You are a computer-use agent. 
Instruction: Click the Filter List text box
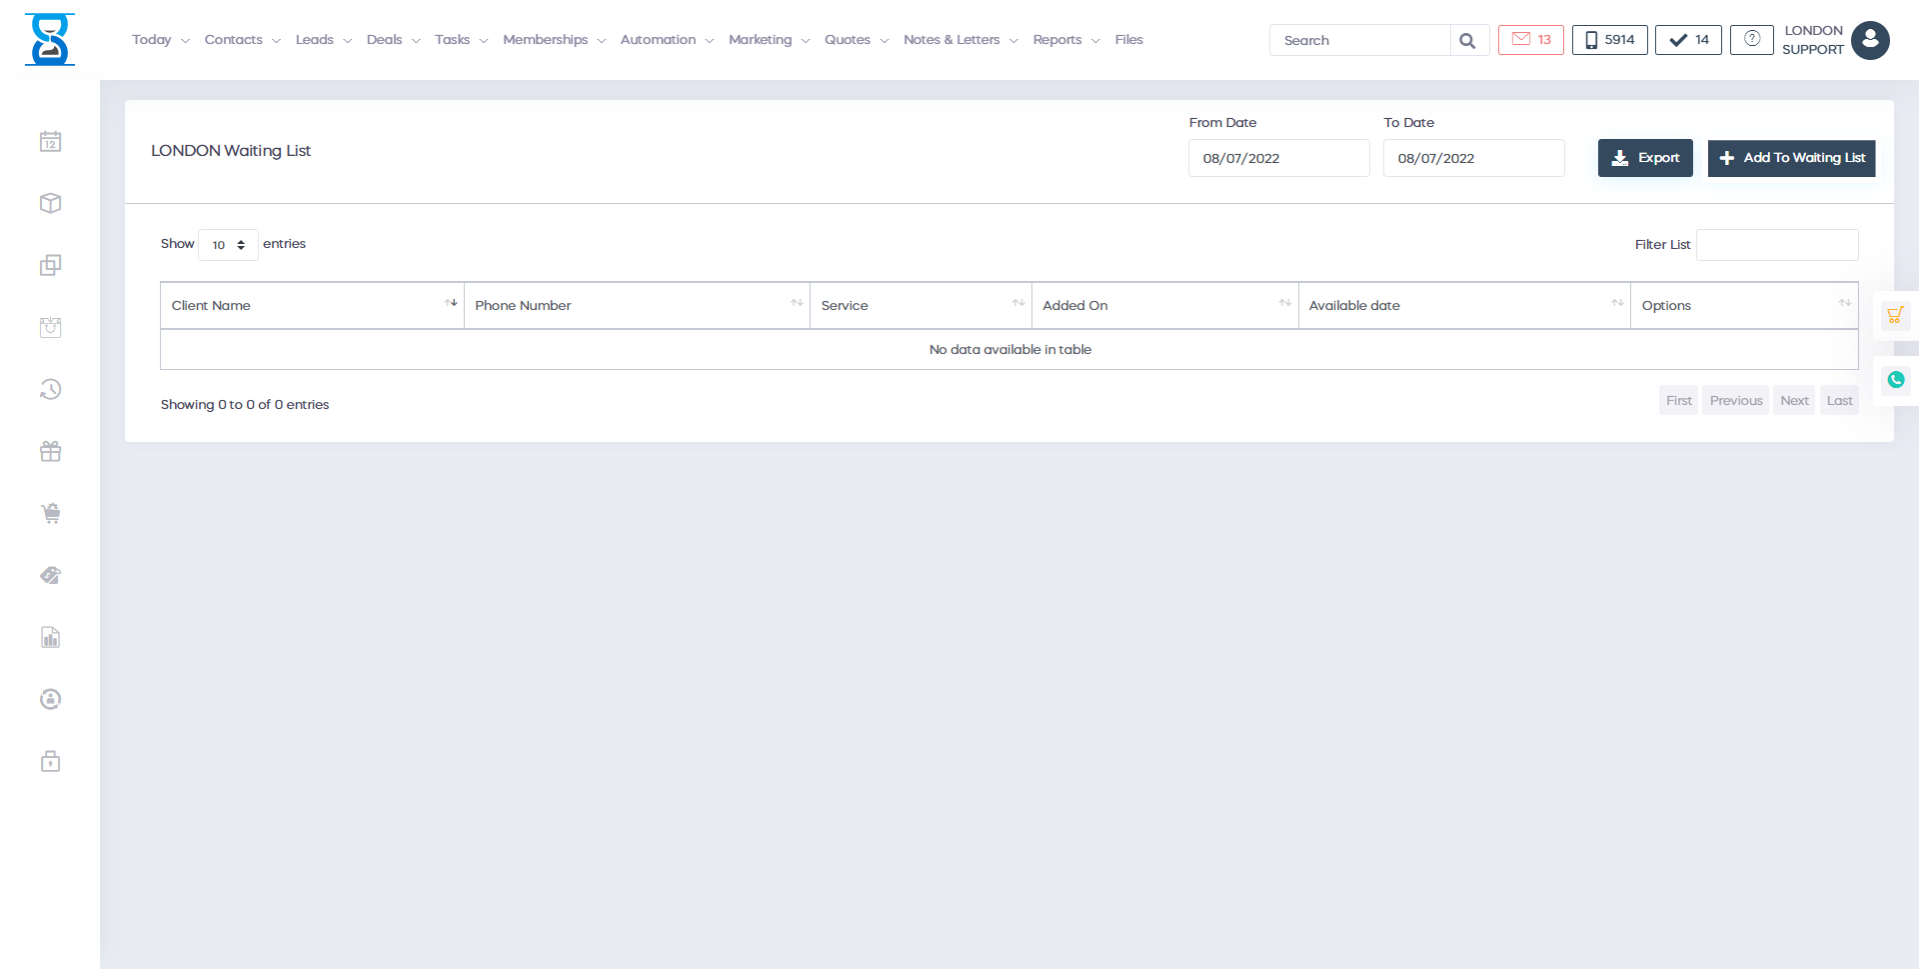(x=1777, y=245)
